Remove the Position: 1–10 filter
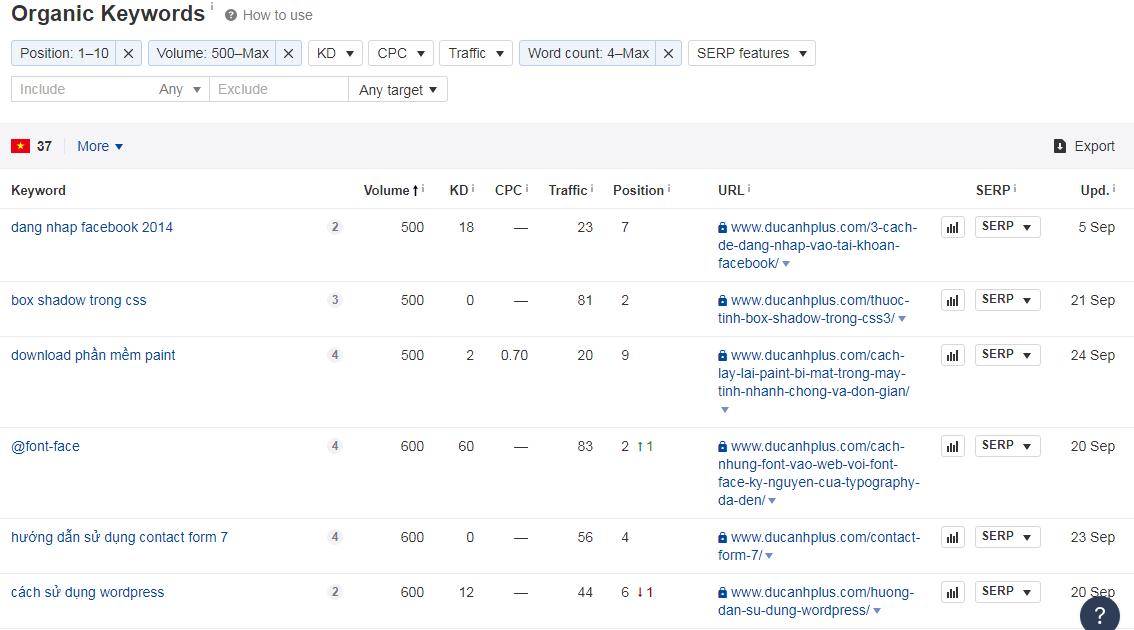This screenshot has height=630, width=1134. [x=128, y=54]
